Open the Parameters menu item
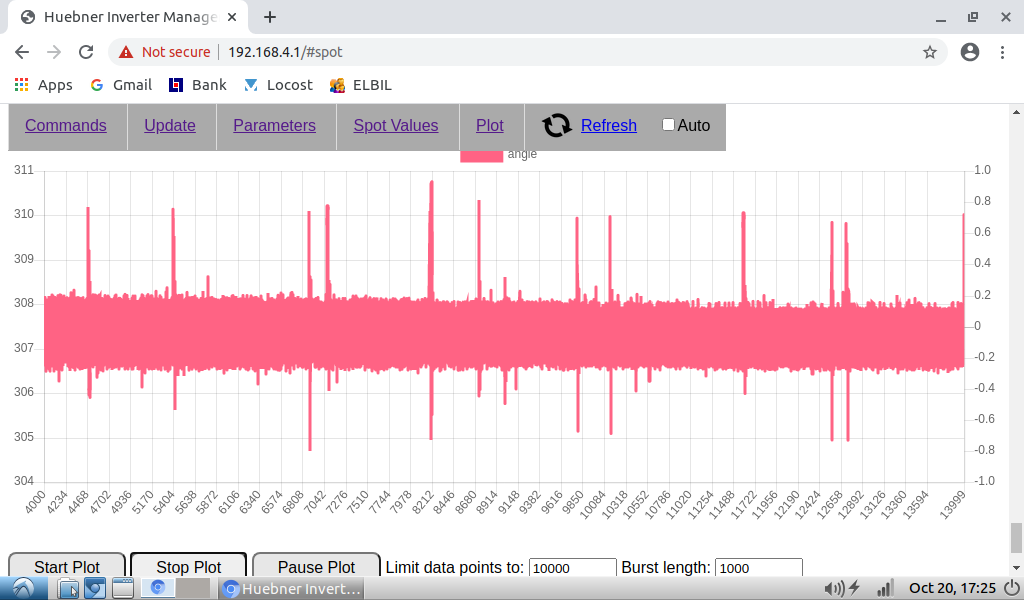 [x=274, y=125]
